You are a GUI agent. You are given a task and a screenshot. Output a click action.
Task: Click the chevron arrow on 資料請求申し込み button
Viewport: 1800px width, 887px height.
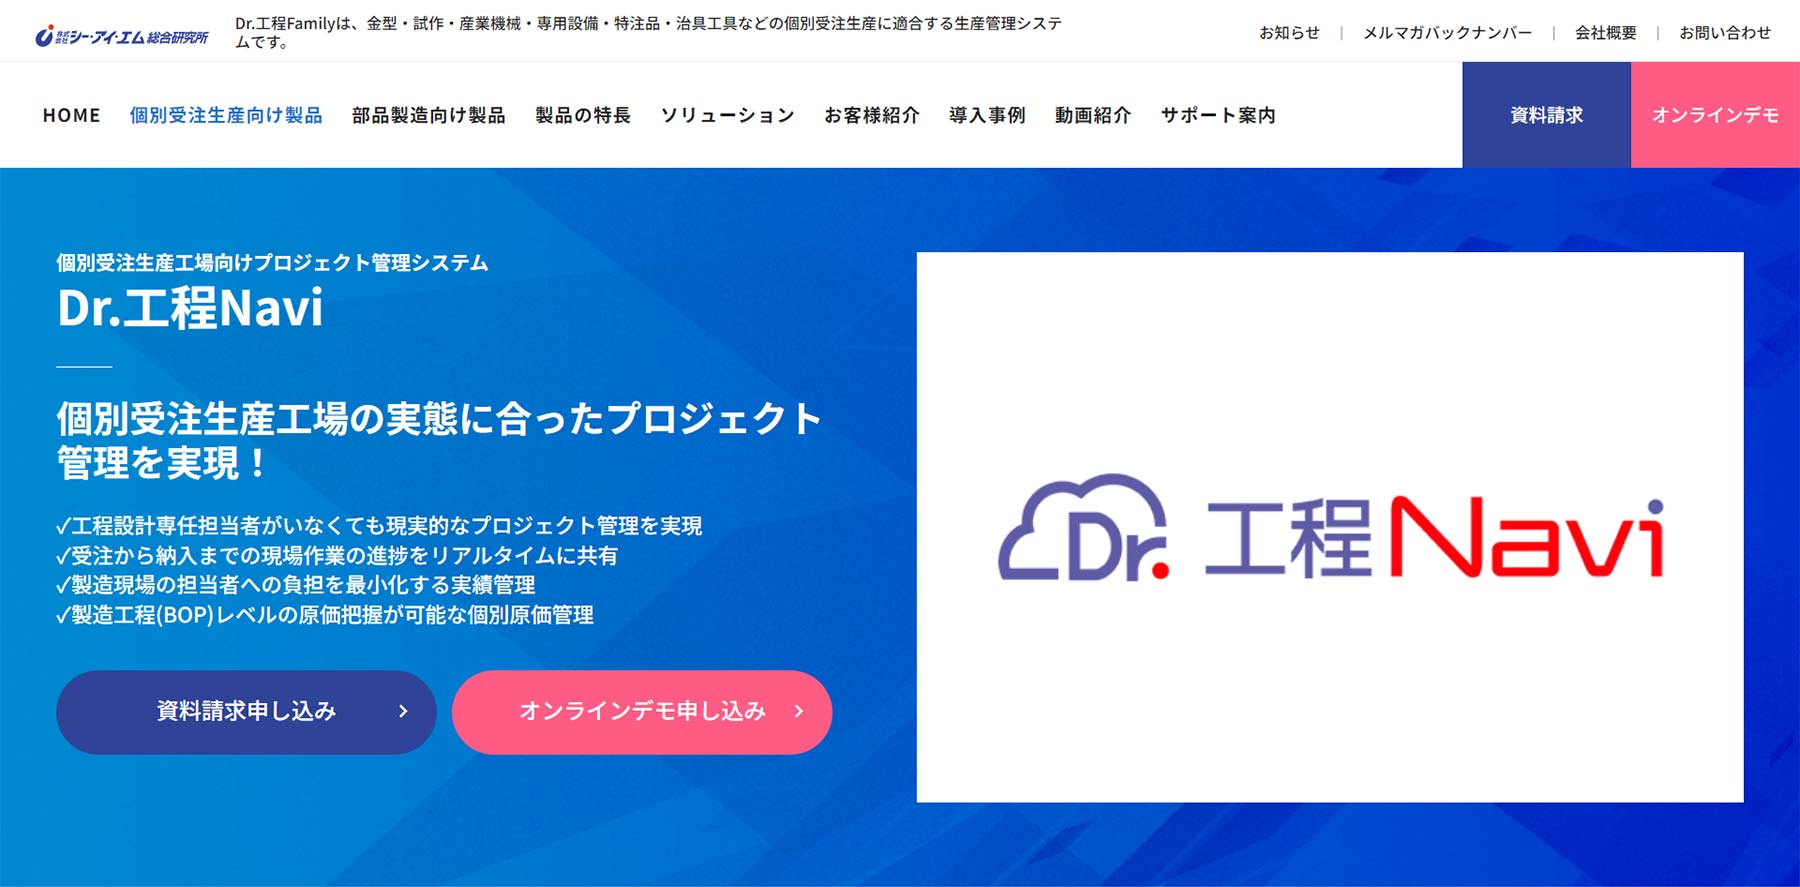(x=403, y=711)
